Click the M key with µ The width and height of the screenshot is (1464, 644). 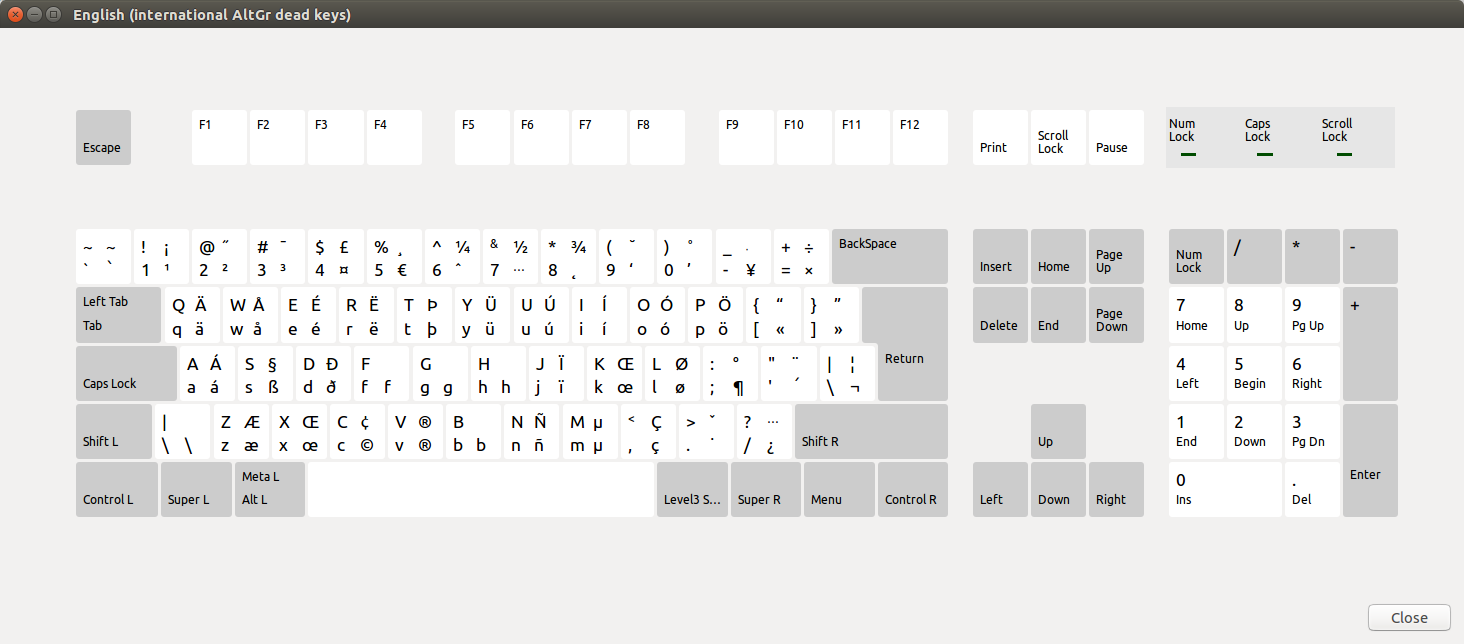tap(589, 431)
